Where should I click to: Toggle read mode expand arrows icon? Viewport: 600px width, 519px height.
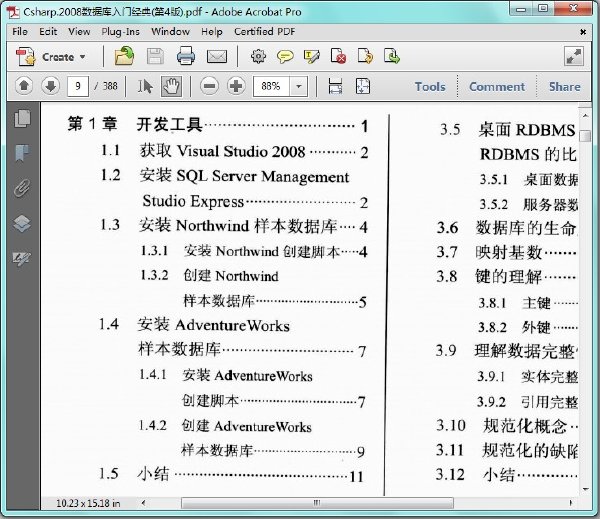click(x=574, y=57)
